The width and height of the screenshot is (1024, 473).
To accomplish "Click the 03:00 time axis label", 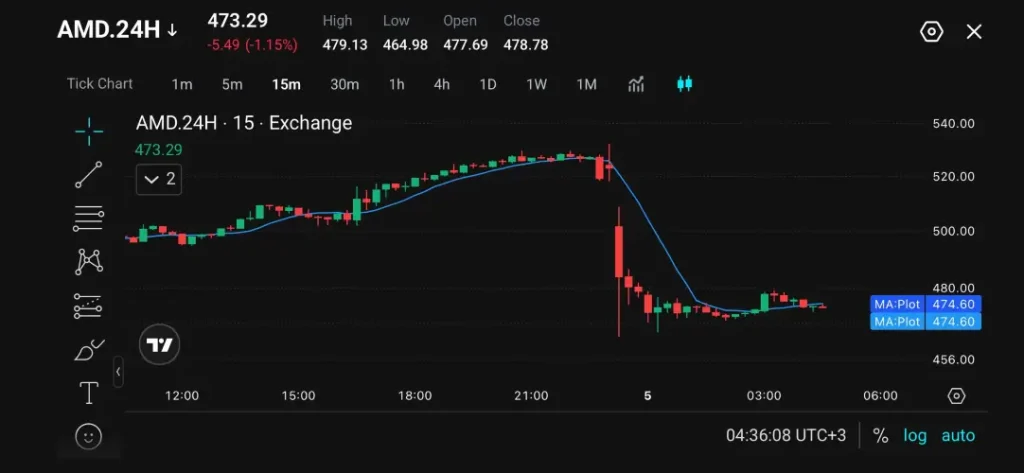I will (x=764, y=396).
